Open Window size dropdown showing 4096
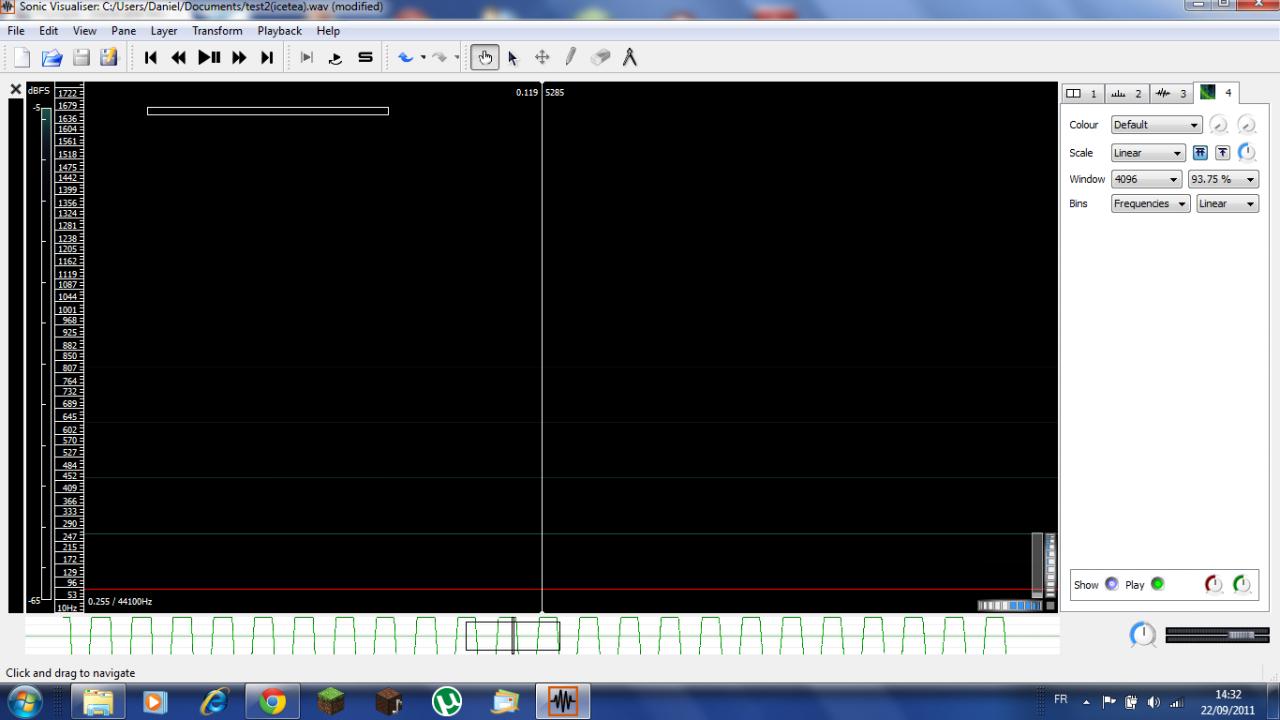 (x=1147, y=179)
